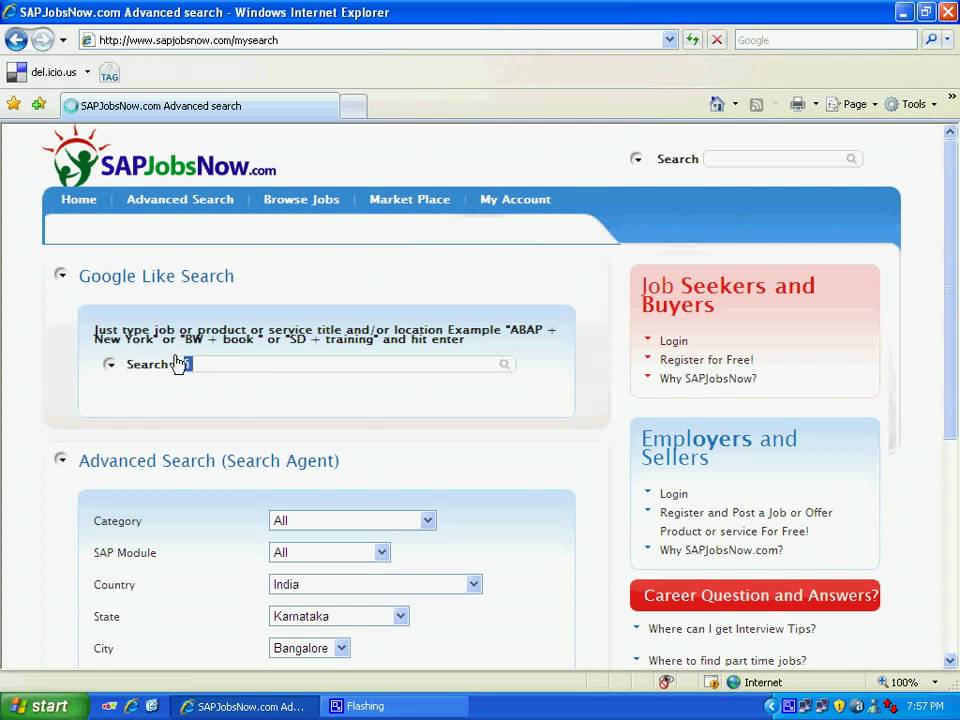Open the City dropdown showing Bangalore

point(309,648)
